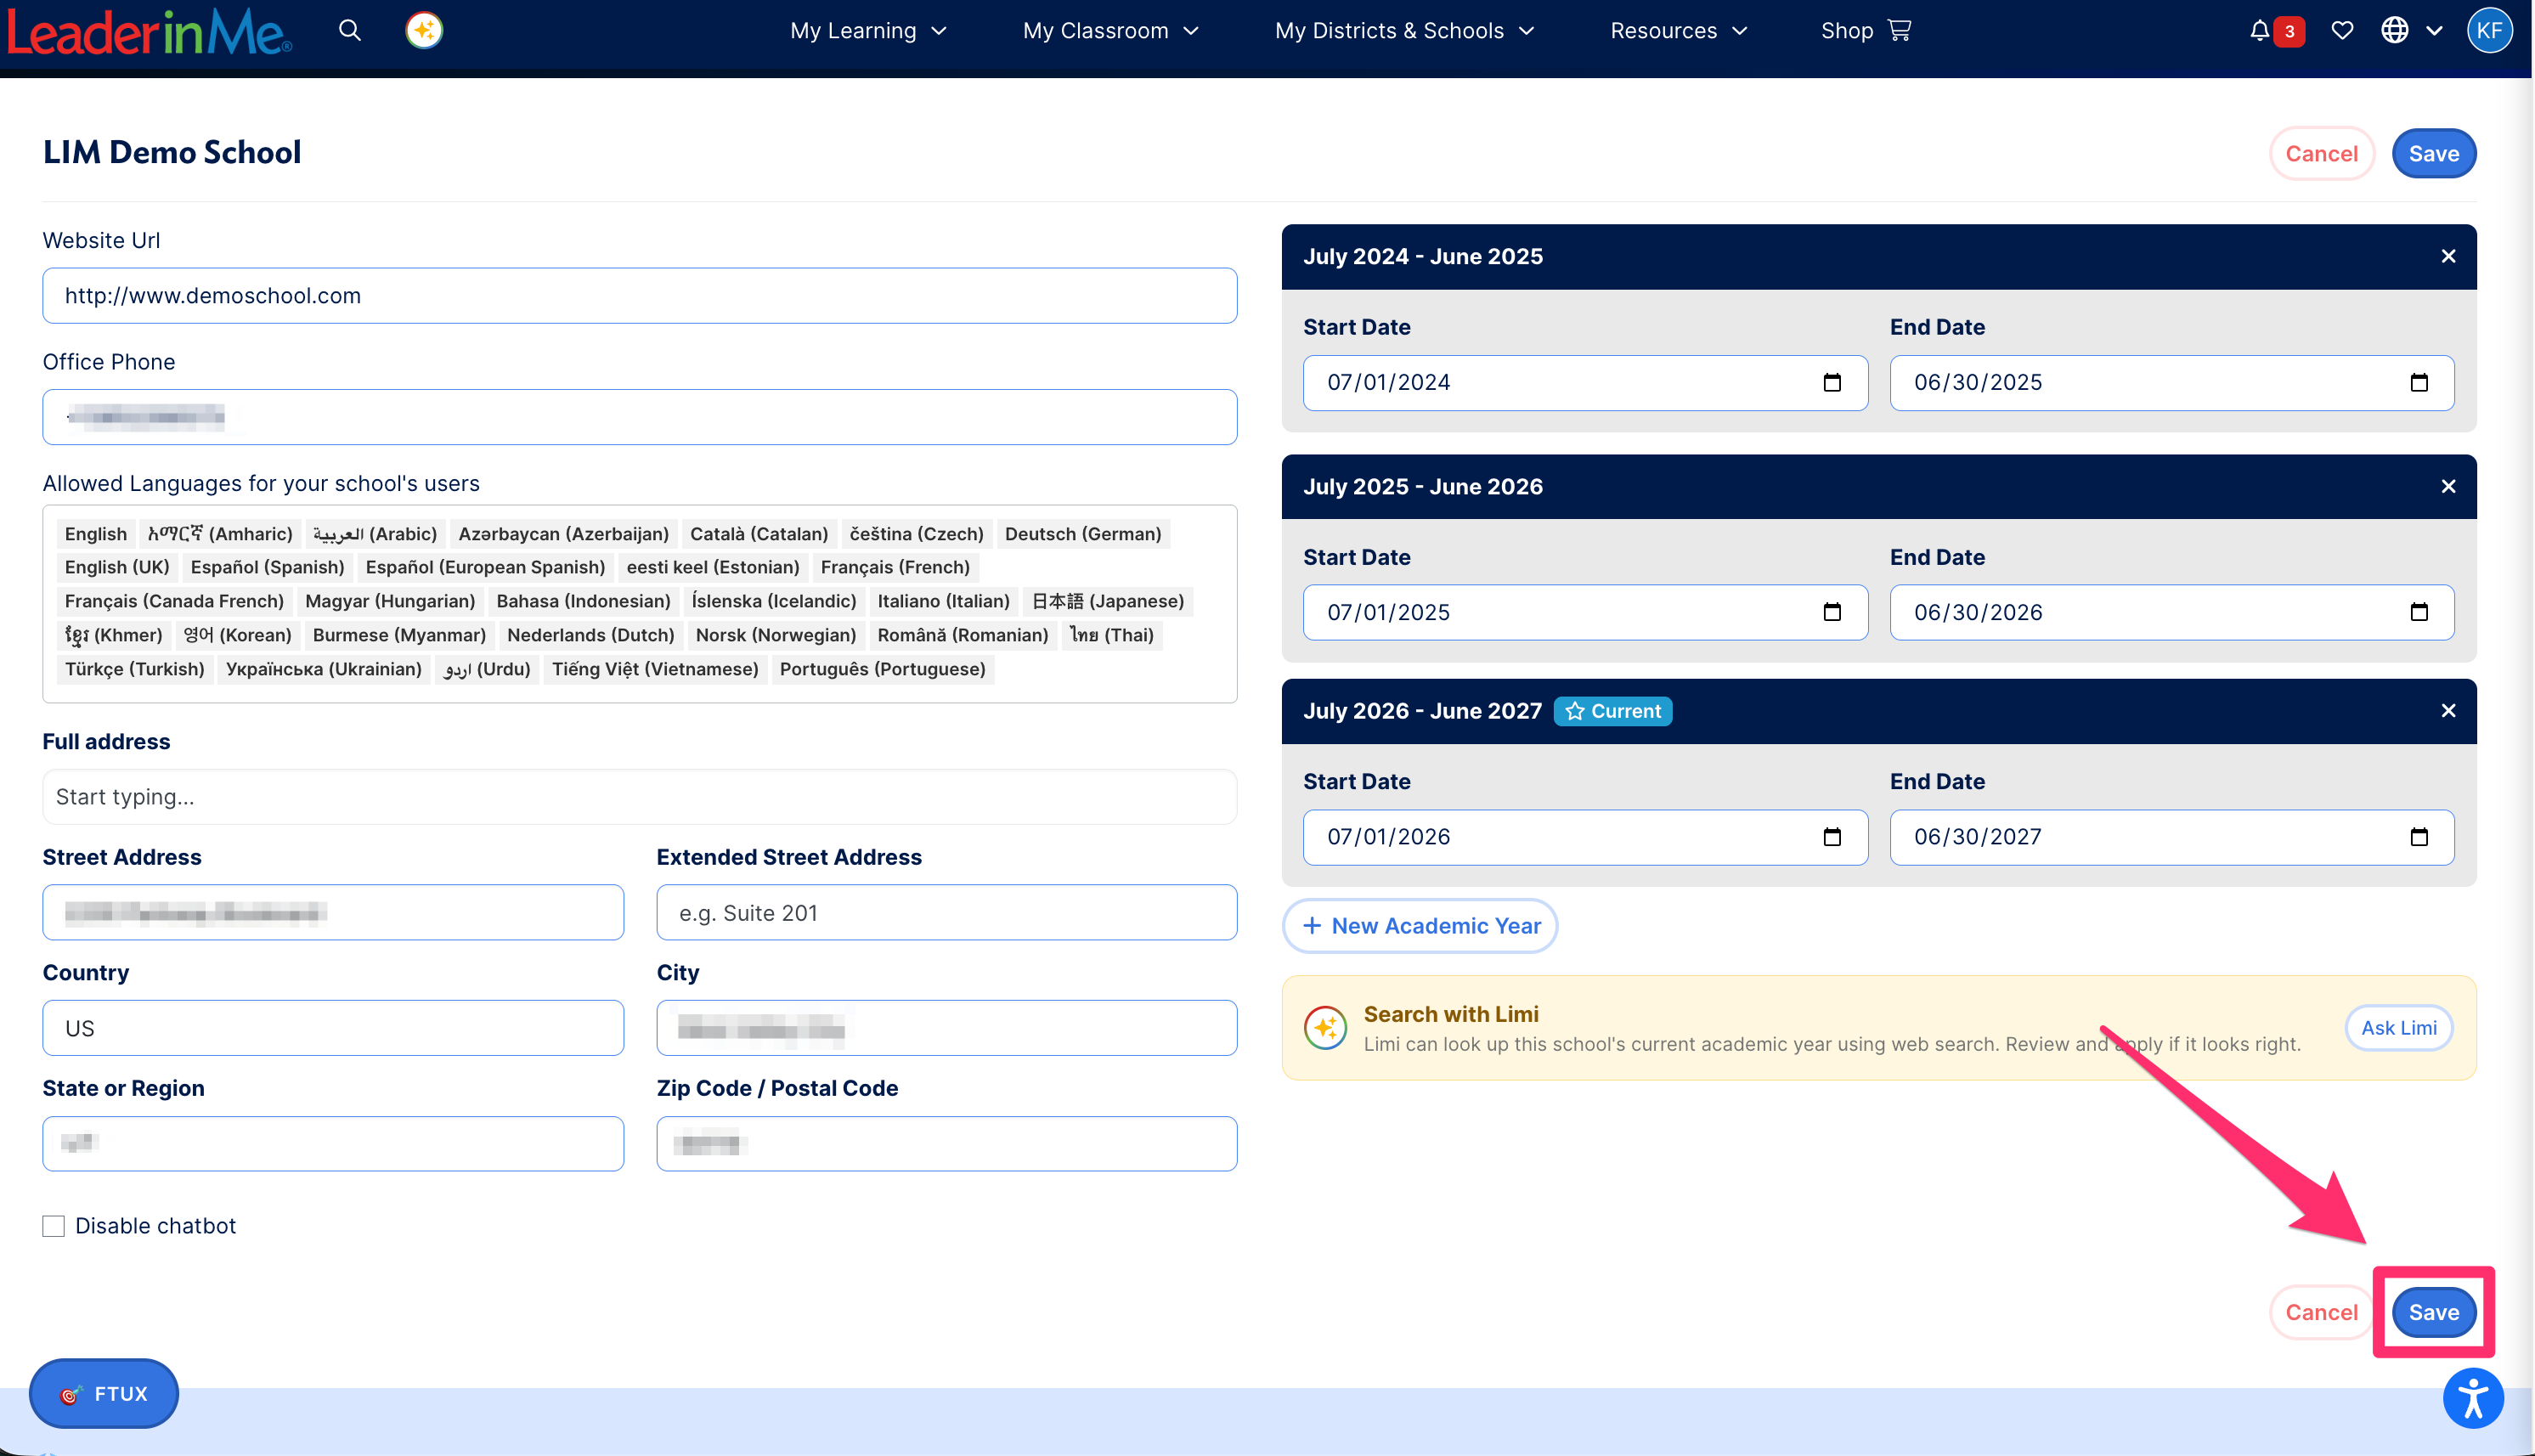The image size is (2535, 1456).
Task: Open the search magnifier in header
Action: click(349, 30)
